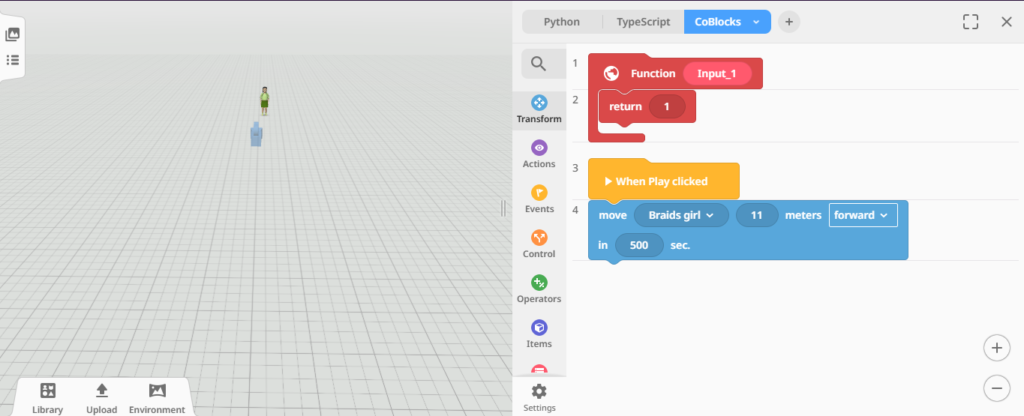Select the CoBlocks tab
The image size is (1024, 416).
718,22
